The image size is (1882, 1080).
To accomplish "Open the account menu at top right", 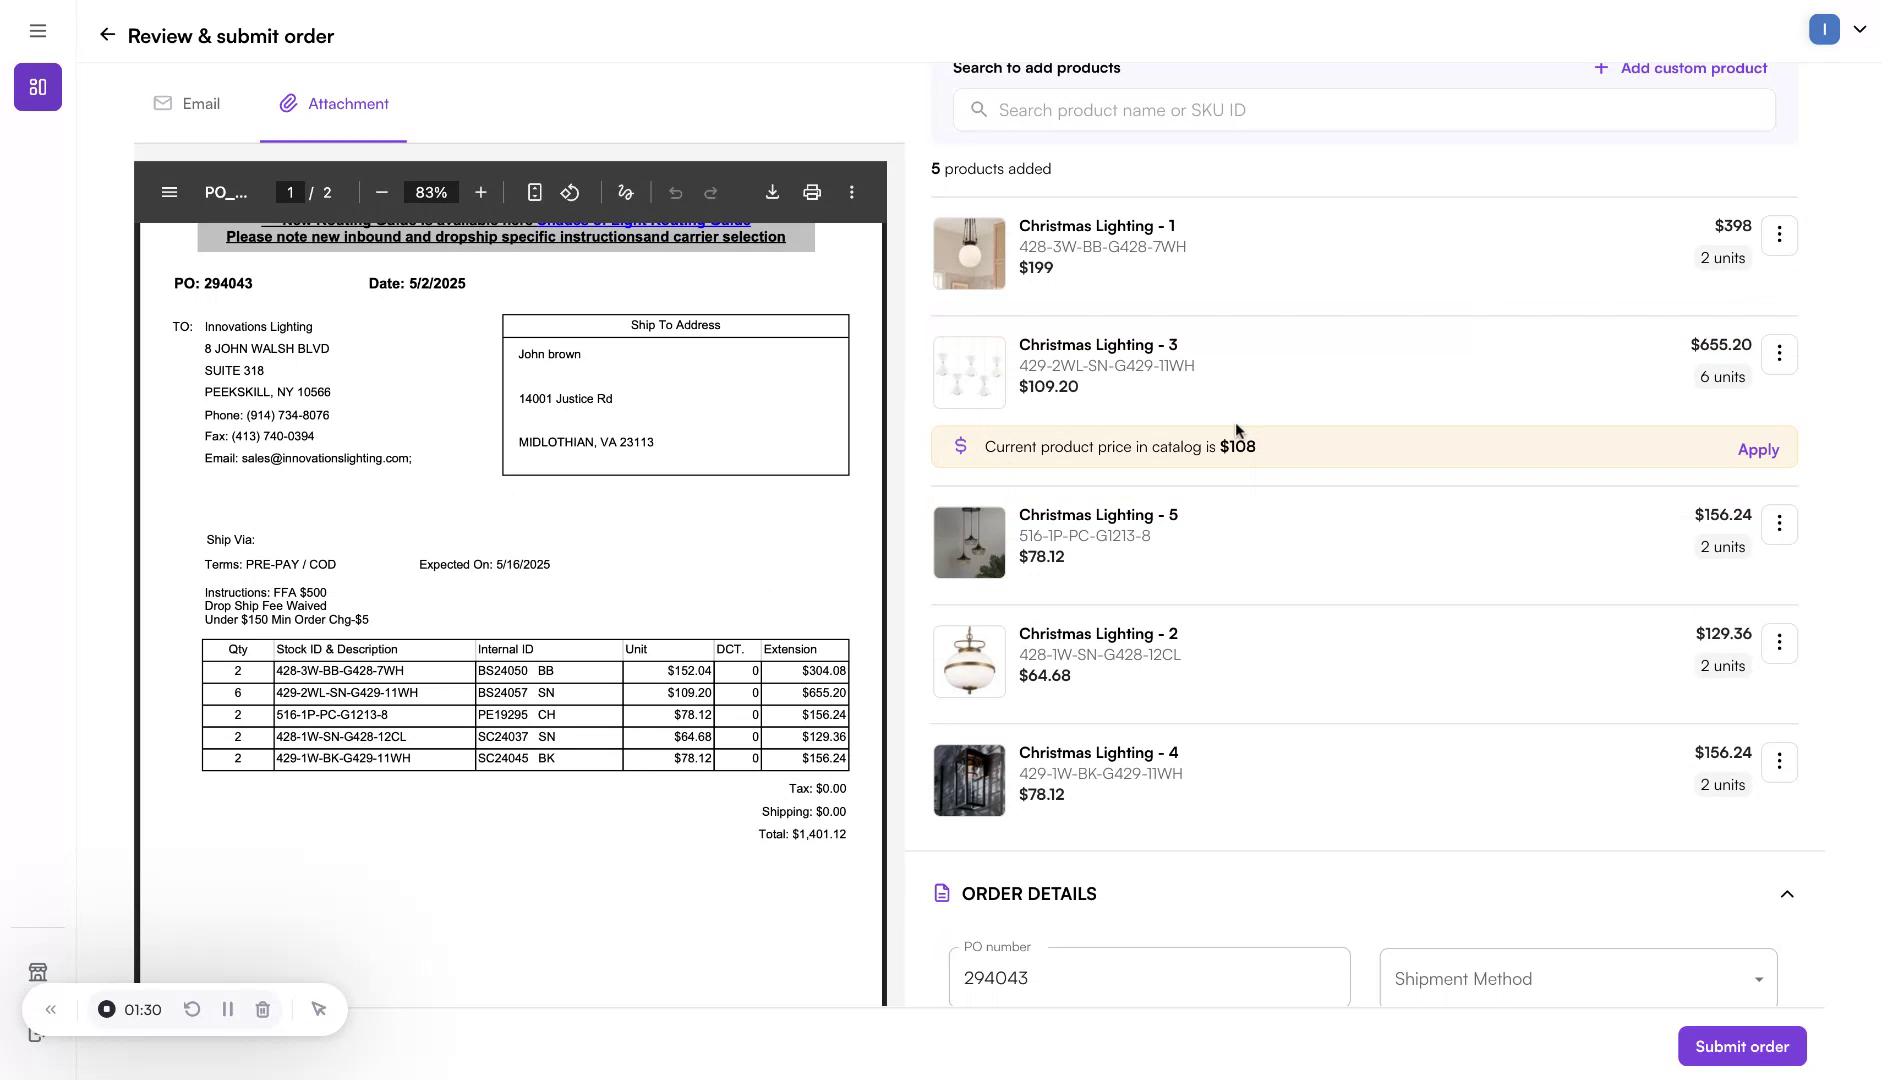I will (x=1838, y=29).
